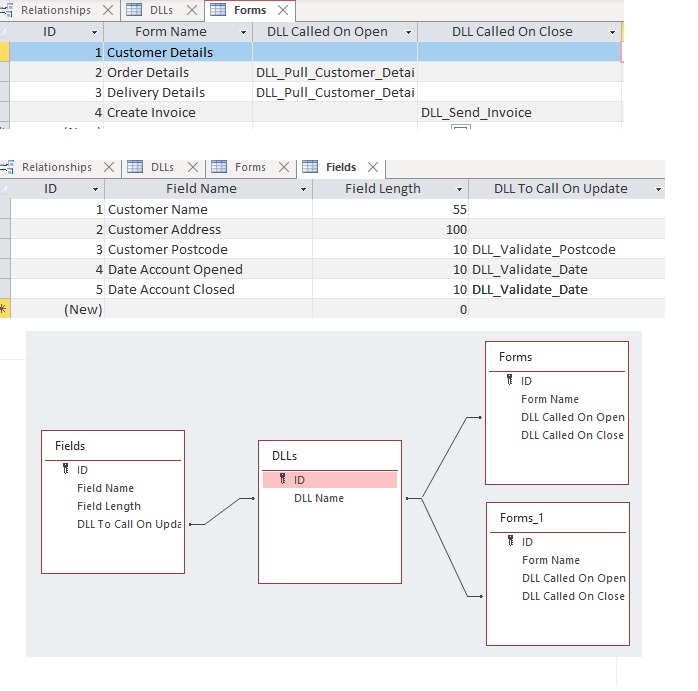
Task: Click the DLLs table icon above the Form Name table
Action: click(134, 10)
